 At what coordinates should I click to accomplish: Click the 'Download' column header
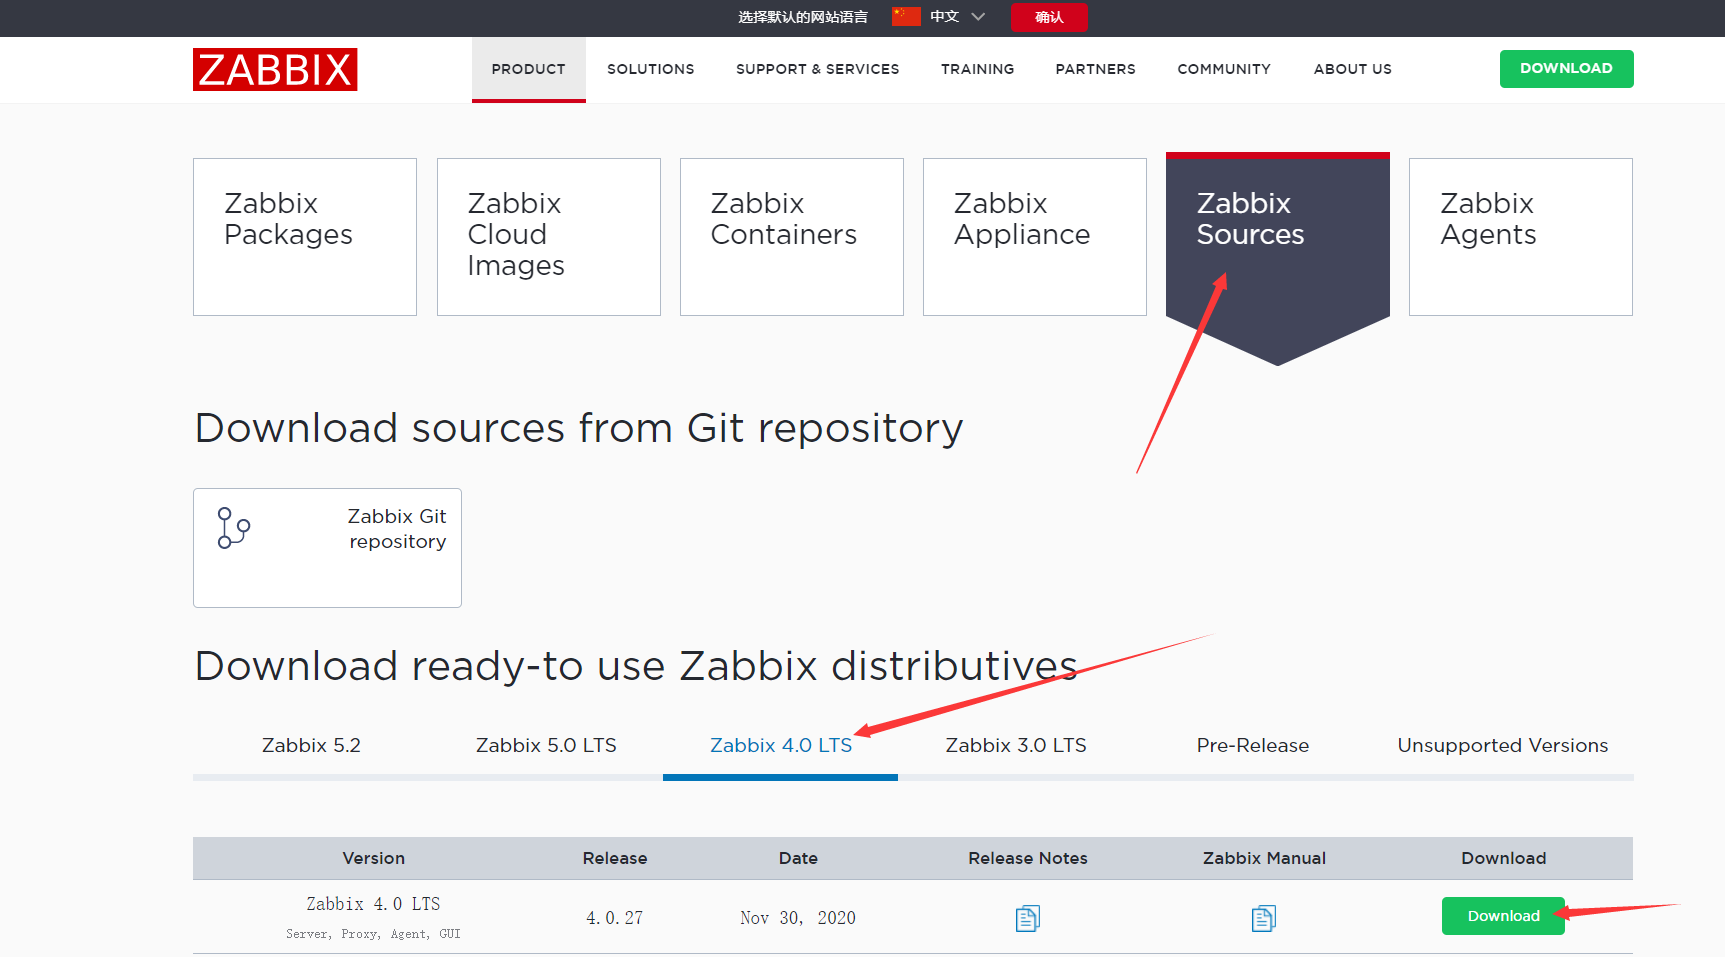pyautogui.click(x=1503, y=858)
